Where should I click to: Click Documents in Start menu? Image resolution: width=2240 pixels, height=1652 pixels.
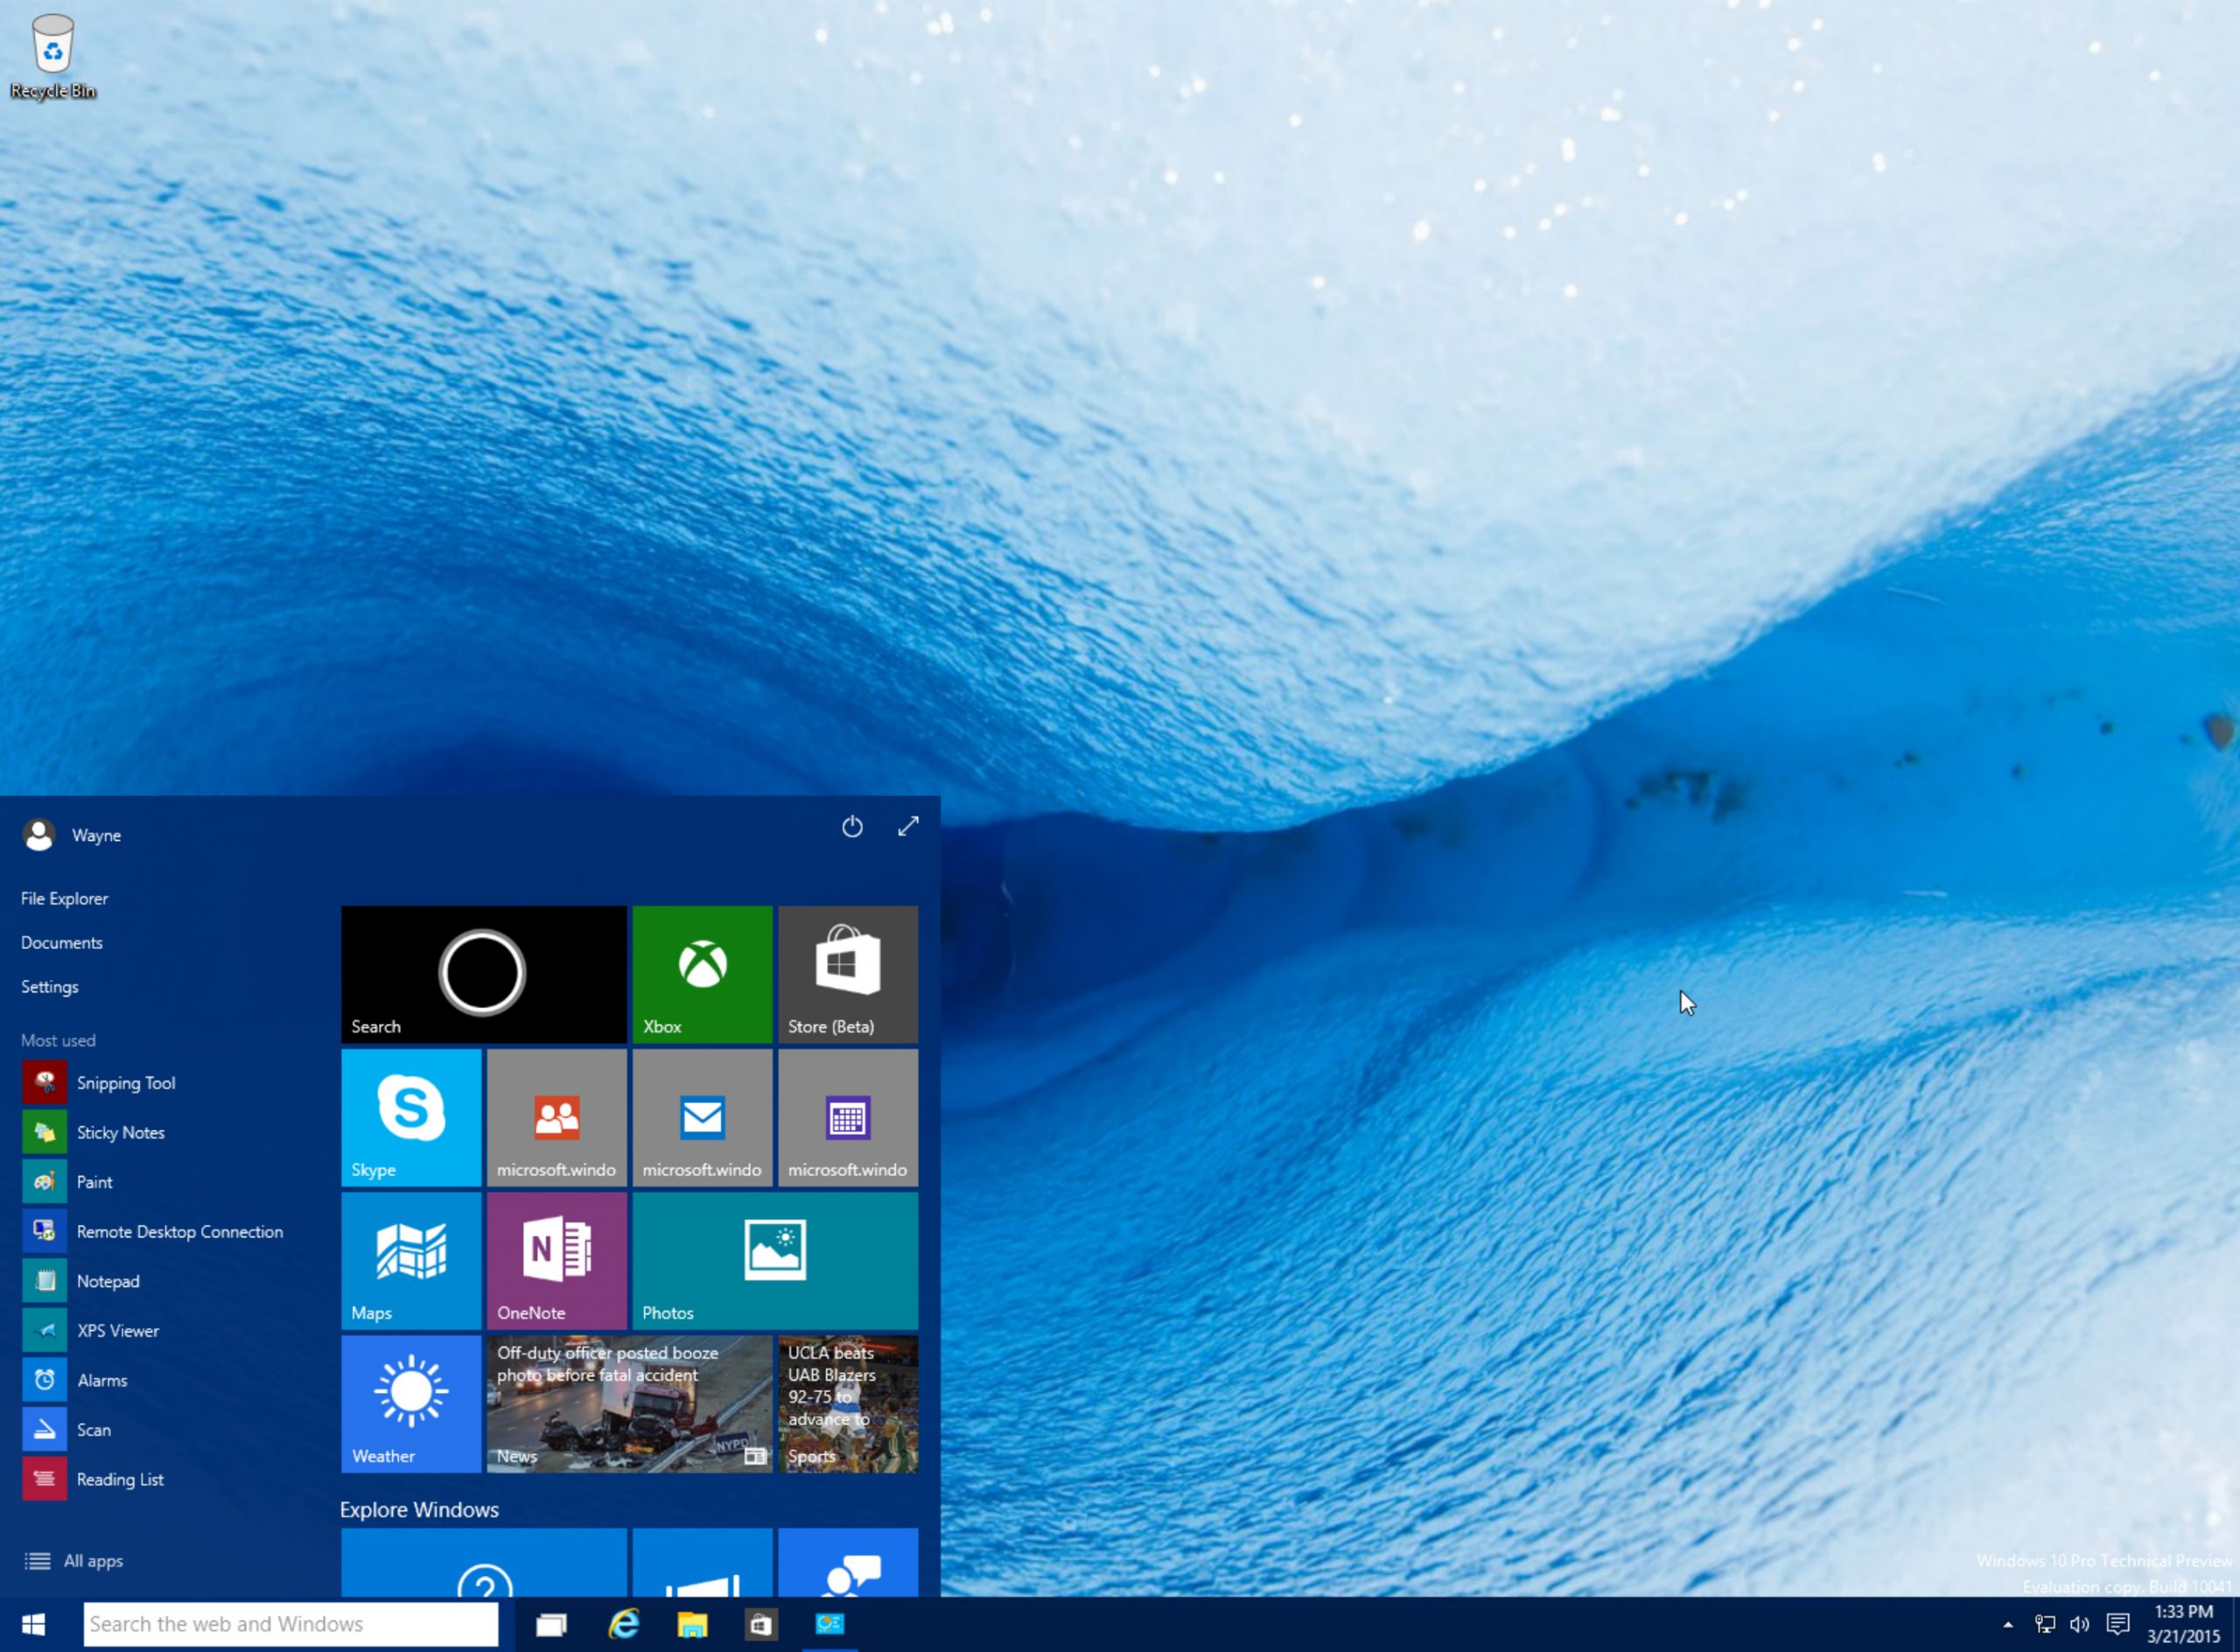59,941
